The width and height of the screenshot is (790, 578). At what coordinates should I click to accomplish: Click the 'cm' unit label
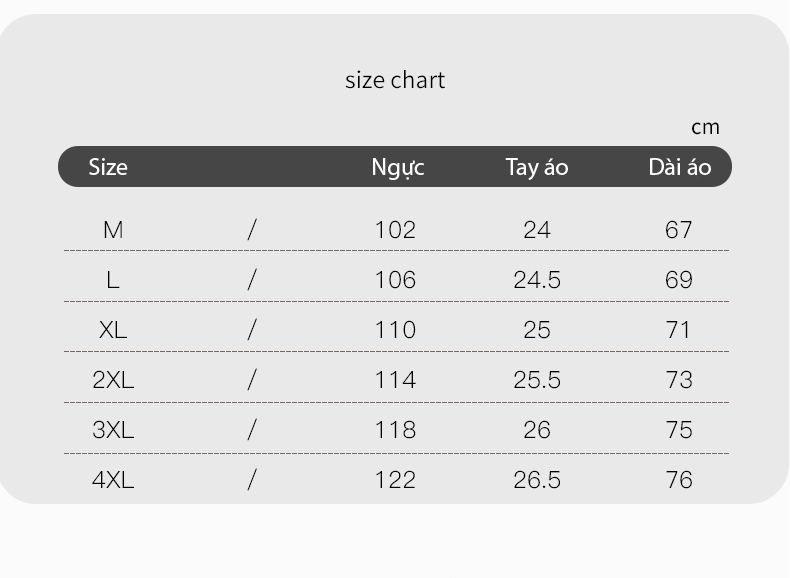pos(705,127)
